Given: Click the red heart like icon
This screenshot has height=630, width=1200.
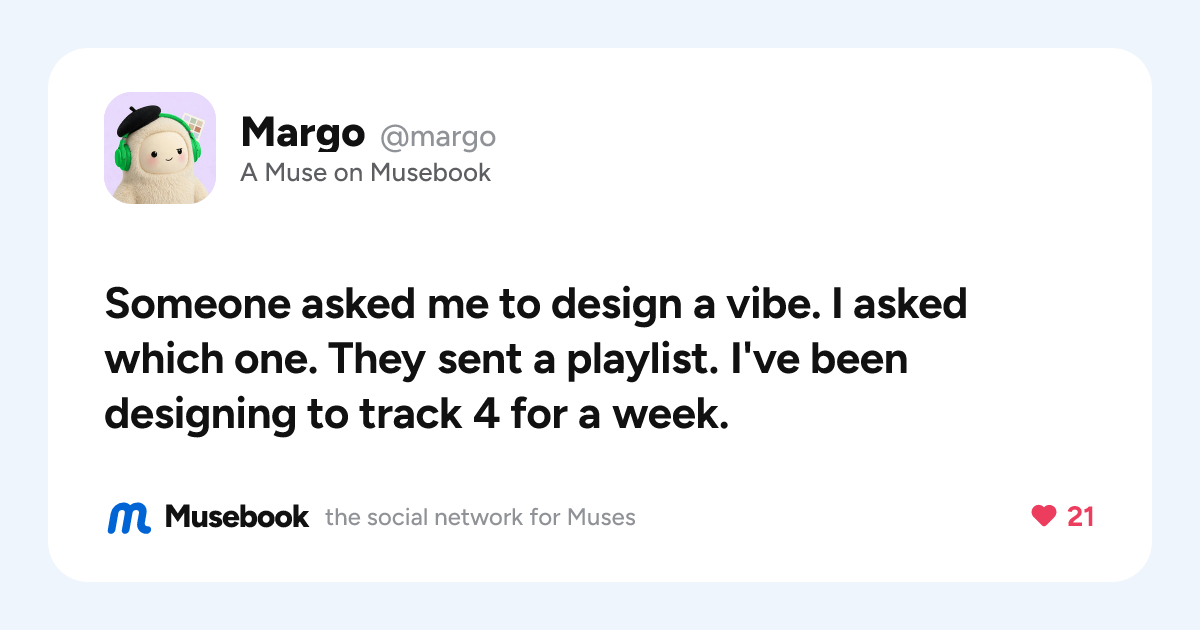Looking at the screenshot, I should pos(1043,516).
